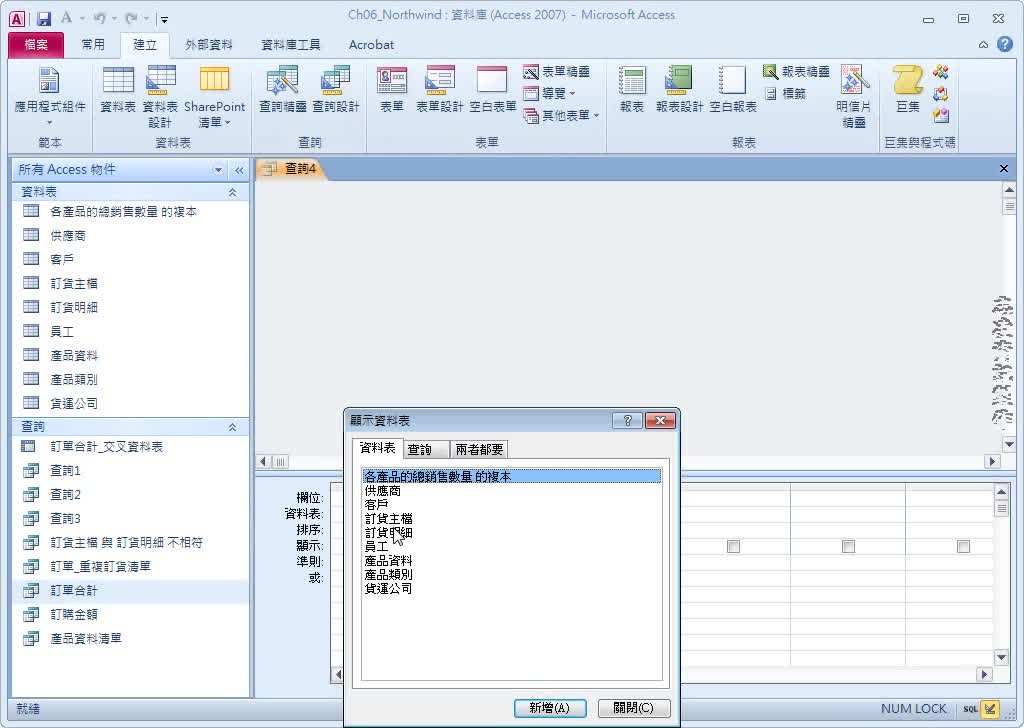Click the design grid vertical scrollbar down arrow
Viewport: 1024px width, 728px height.
point(1001,656)
